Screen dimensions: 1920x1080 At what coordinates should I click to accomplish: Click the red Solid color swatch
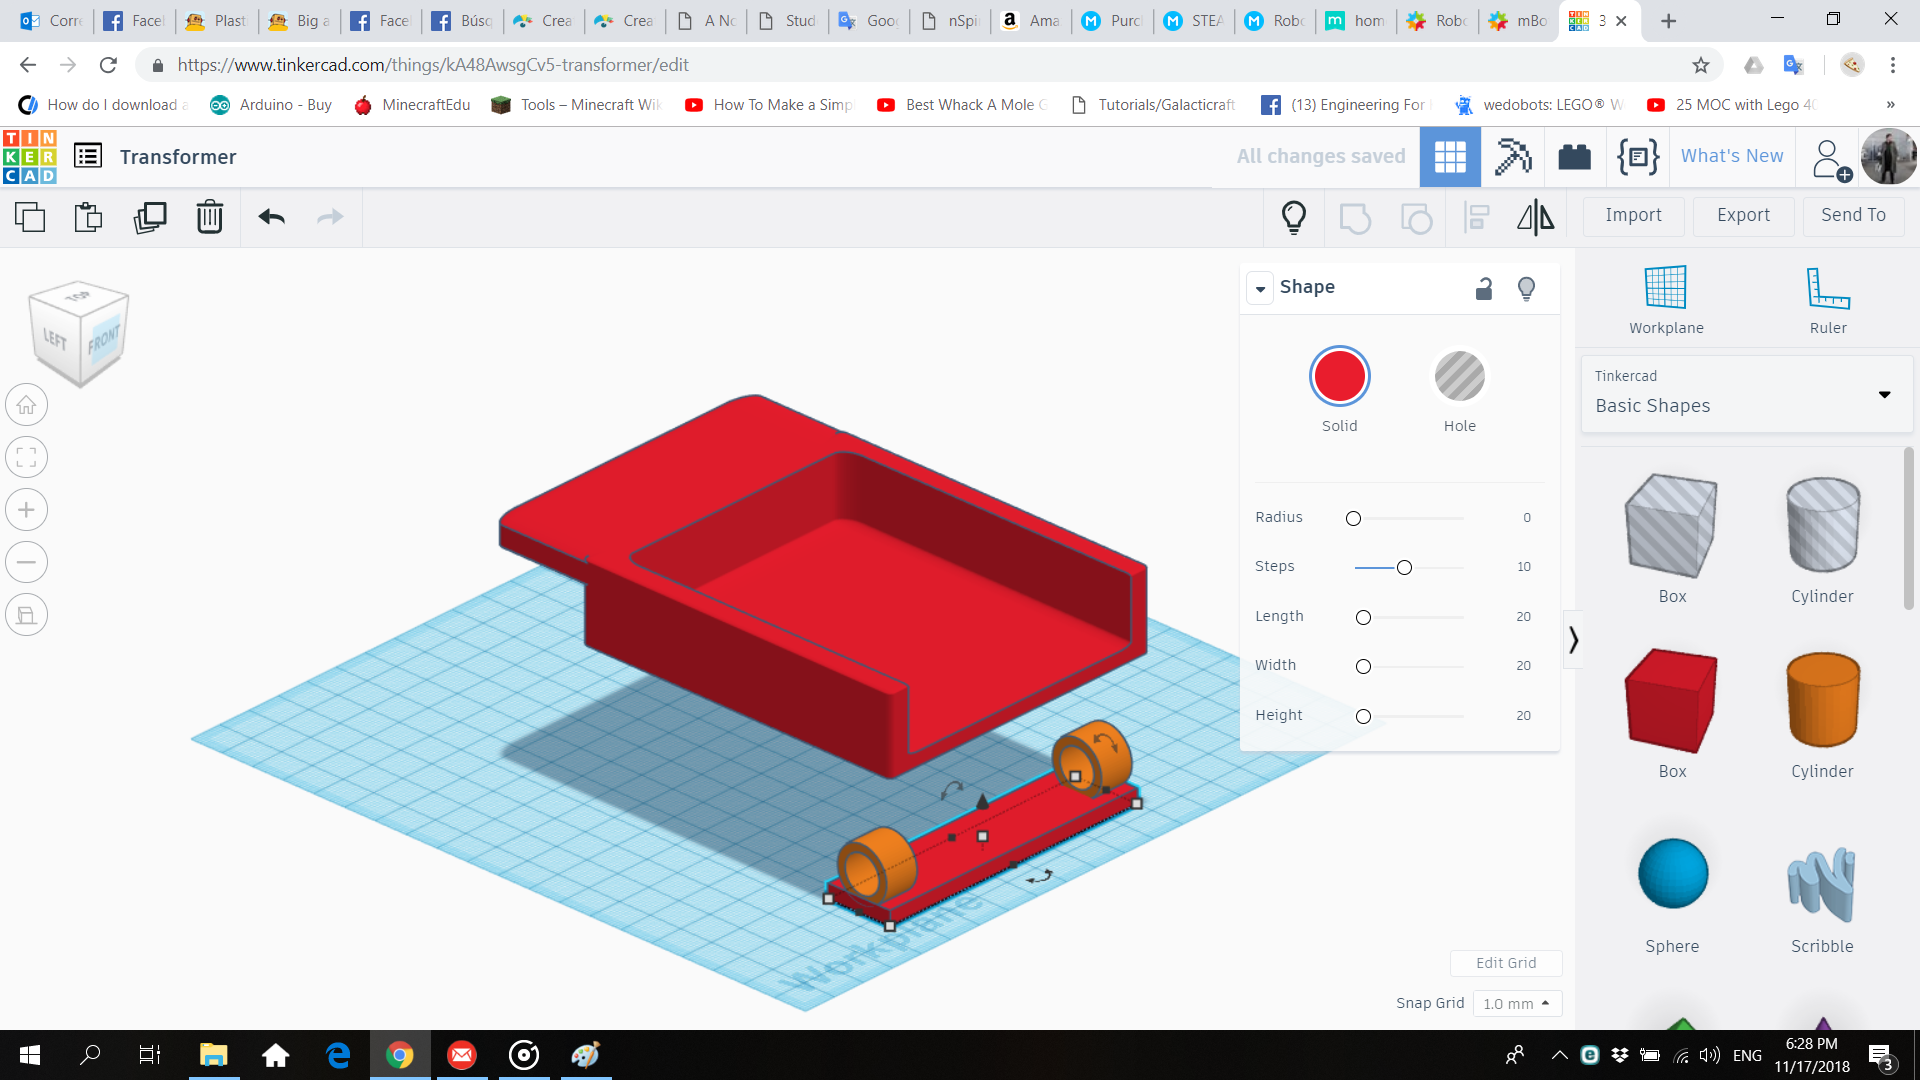(1339, 377)
